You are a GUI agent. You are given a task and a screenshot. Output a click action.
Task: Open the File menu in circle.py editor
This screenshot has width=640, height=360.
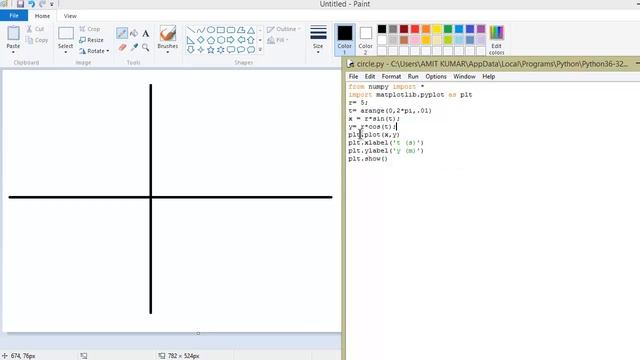[x=353, y=76]
